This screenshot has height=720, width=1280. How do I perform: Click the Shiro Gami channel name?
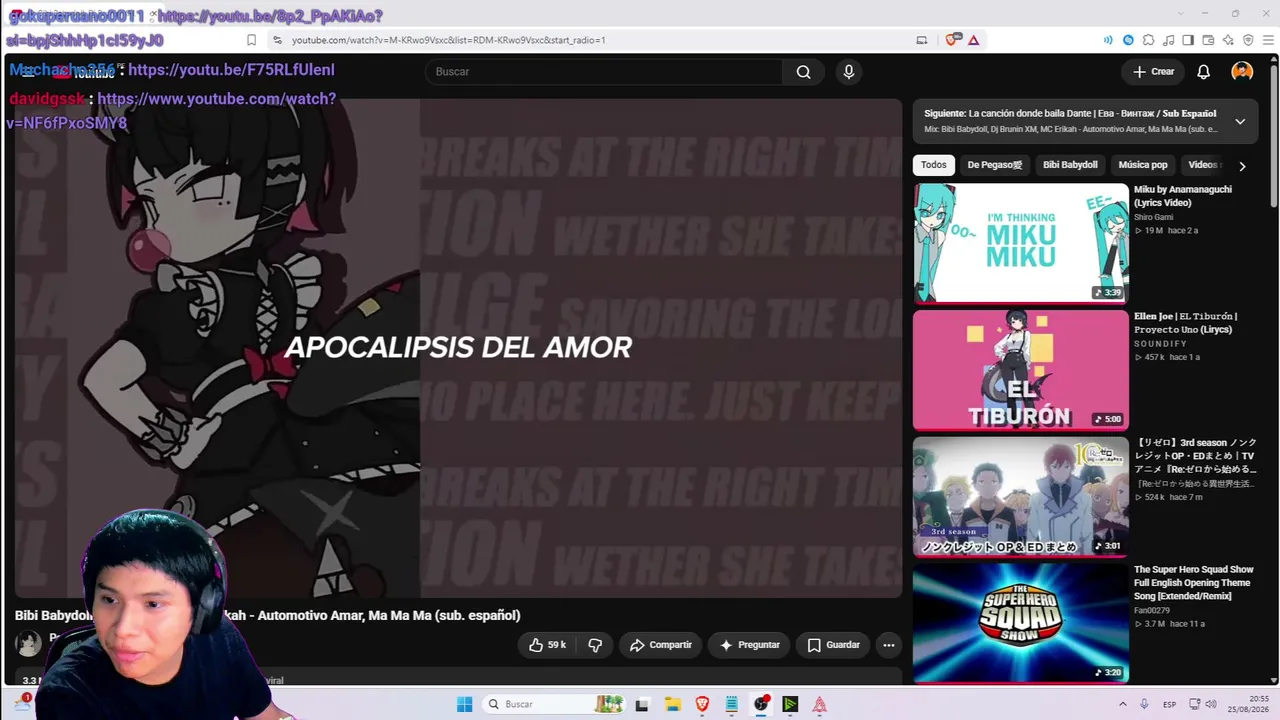1153,217
